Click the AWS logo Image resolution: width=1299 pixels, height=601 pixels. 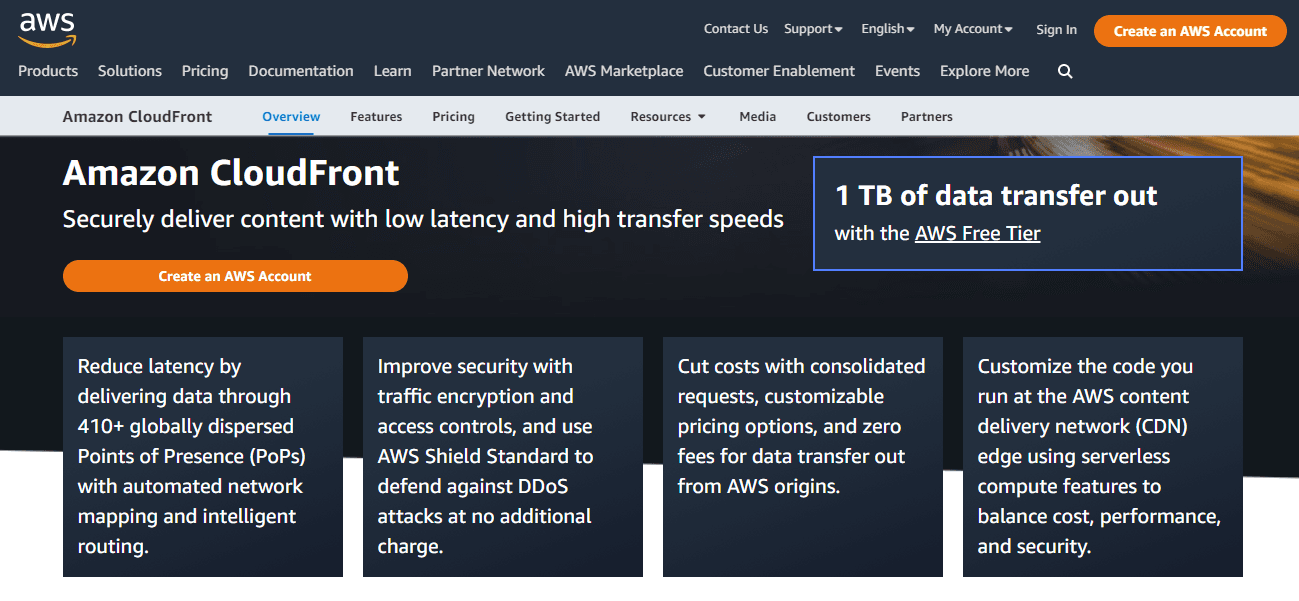pos(47,30)
